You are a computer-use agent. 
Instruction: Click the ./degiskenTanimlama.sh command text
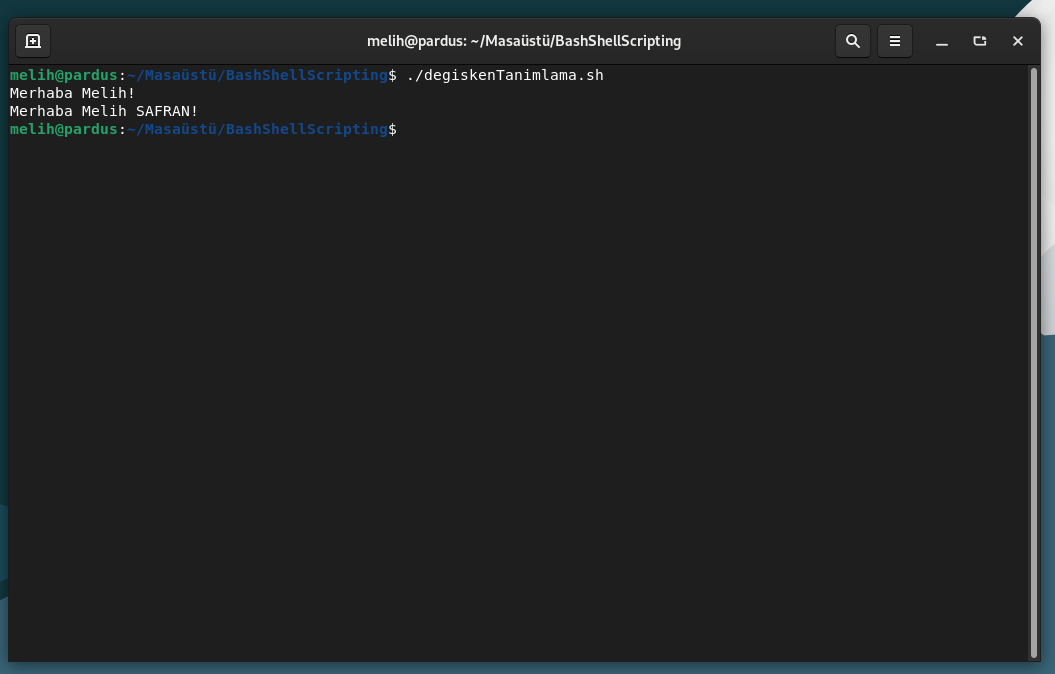pyautogui.click(x=505, y=75)
